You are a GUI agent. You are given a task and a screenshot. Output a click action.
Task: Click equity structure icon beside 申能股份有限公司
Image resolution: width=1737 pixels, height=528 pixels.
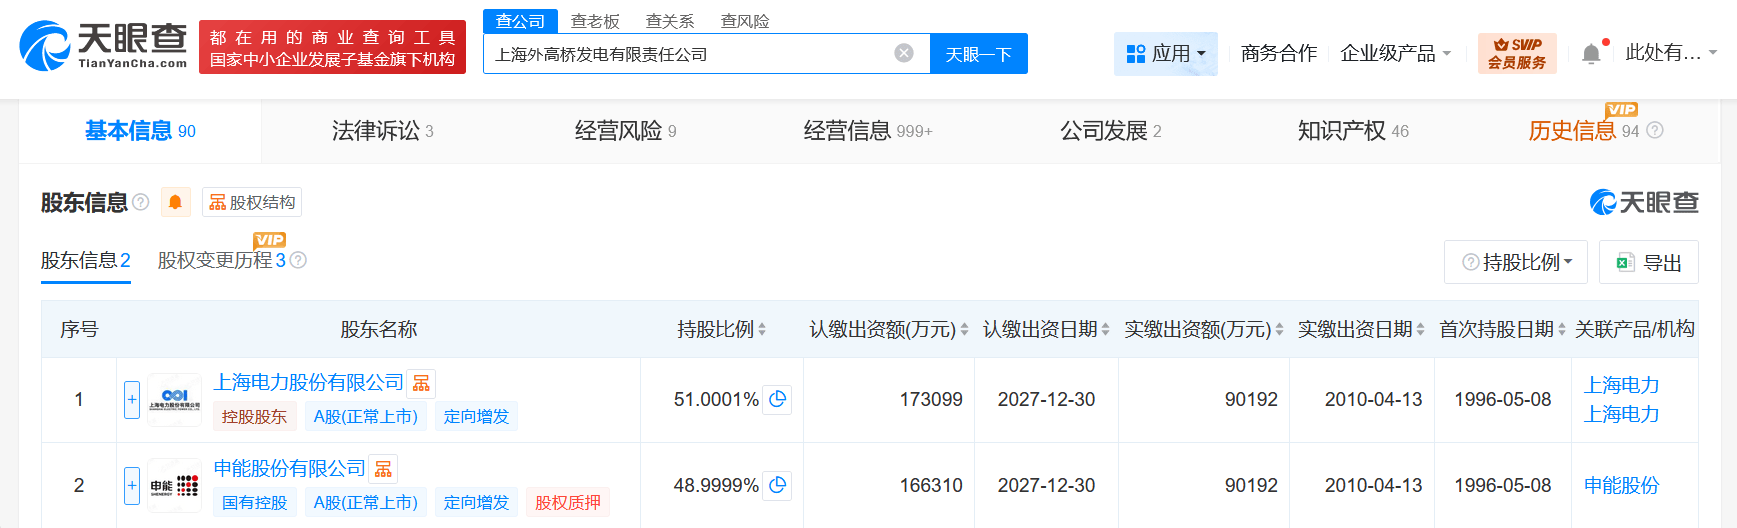coord(383,470)
